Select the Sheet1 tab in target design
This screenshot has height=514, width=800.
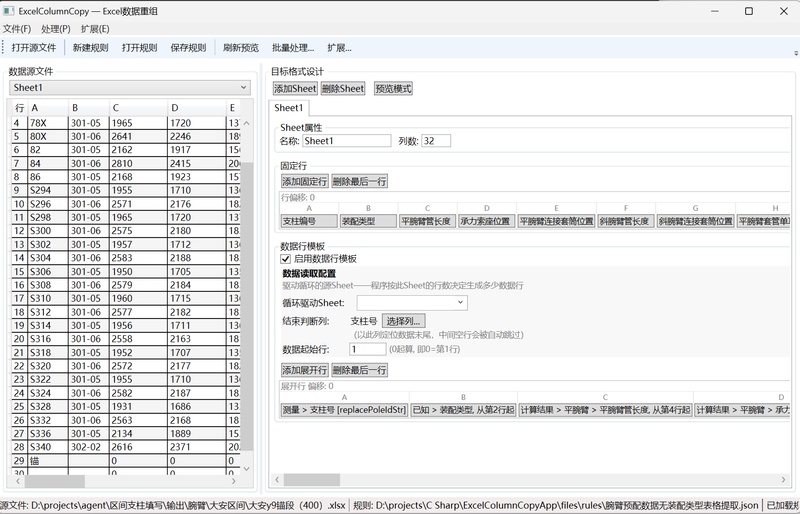(288, 108)
